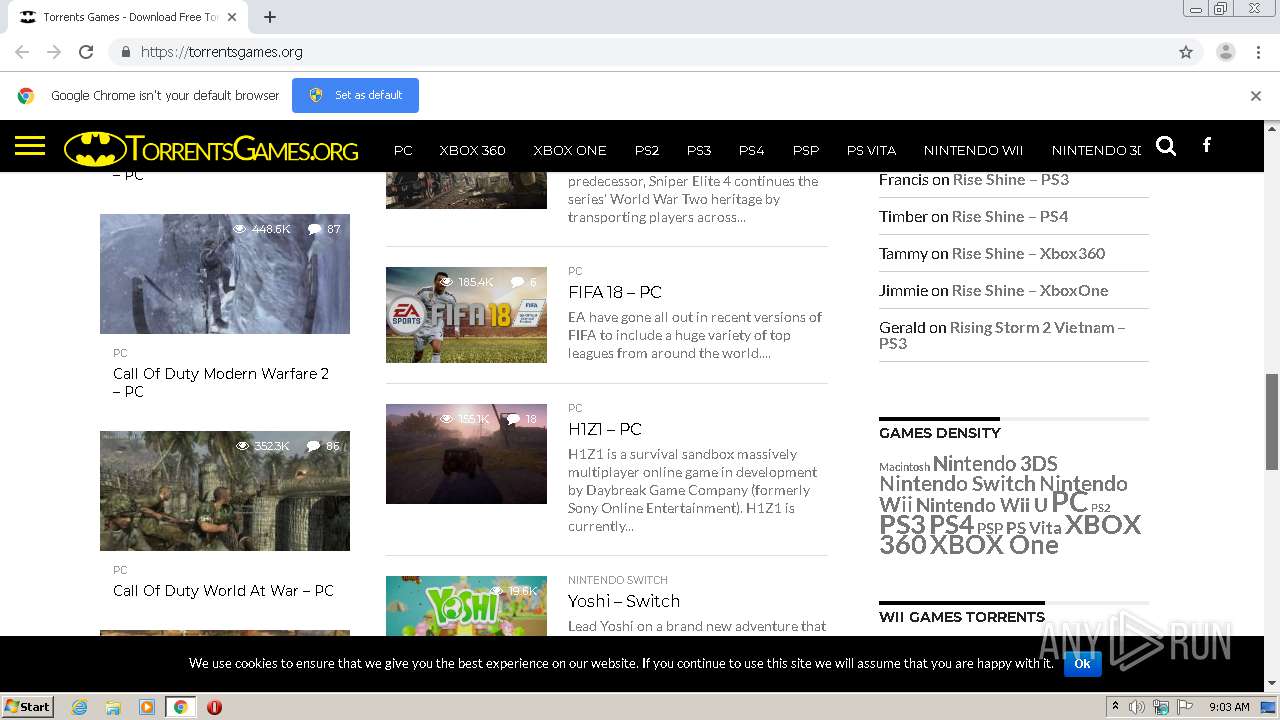The width and height of the screenshot is (1280, 720).
Task: Open Call Of Duty World At War thumbnail
Action: pyautogui.click(x=225, y=491)
